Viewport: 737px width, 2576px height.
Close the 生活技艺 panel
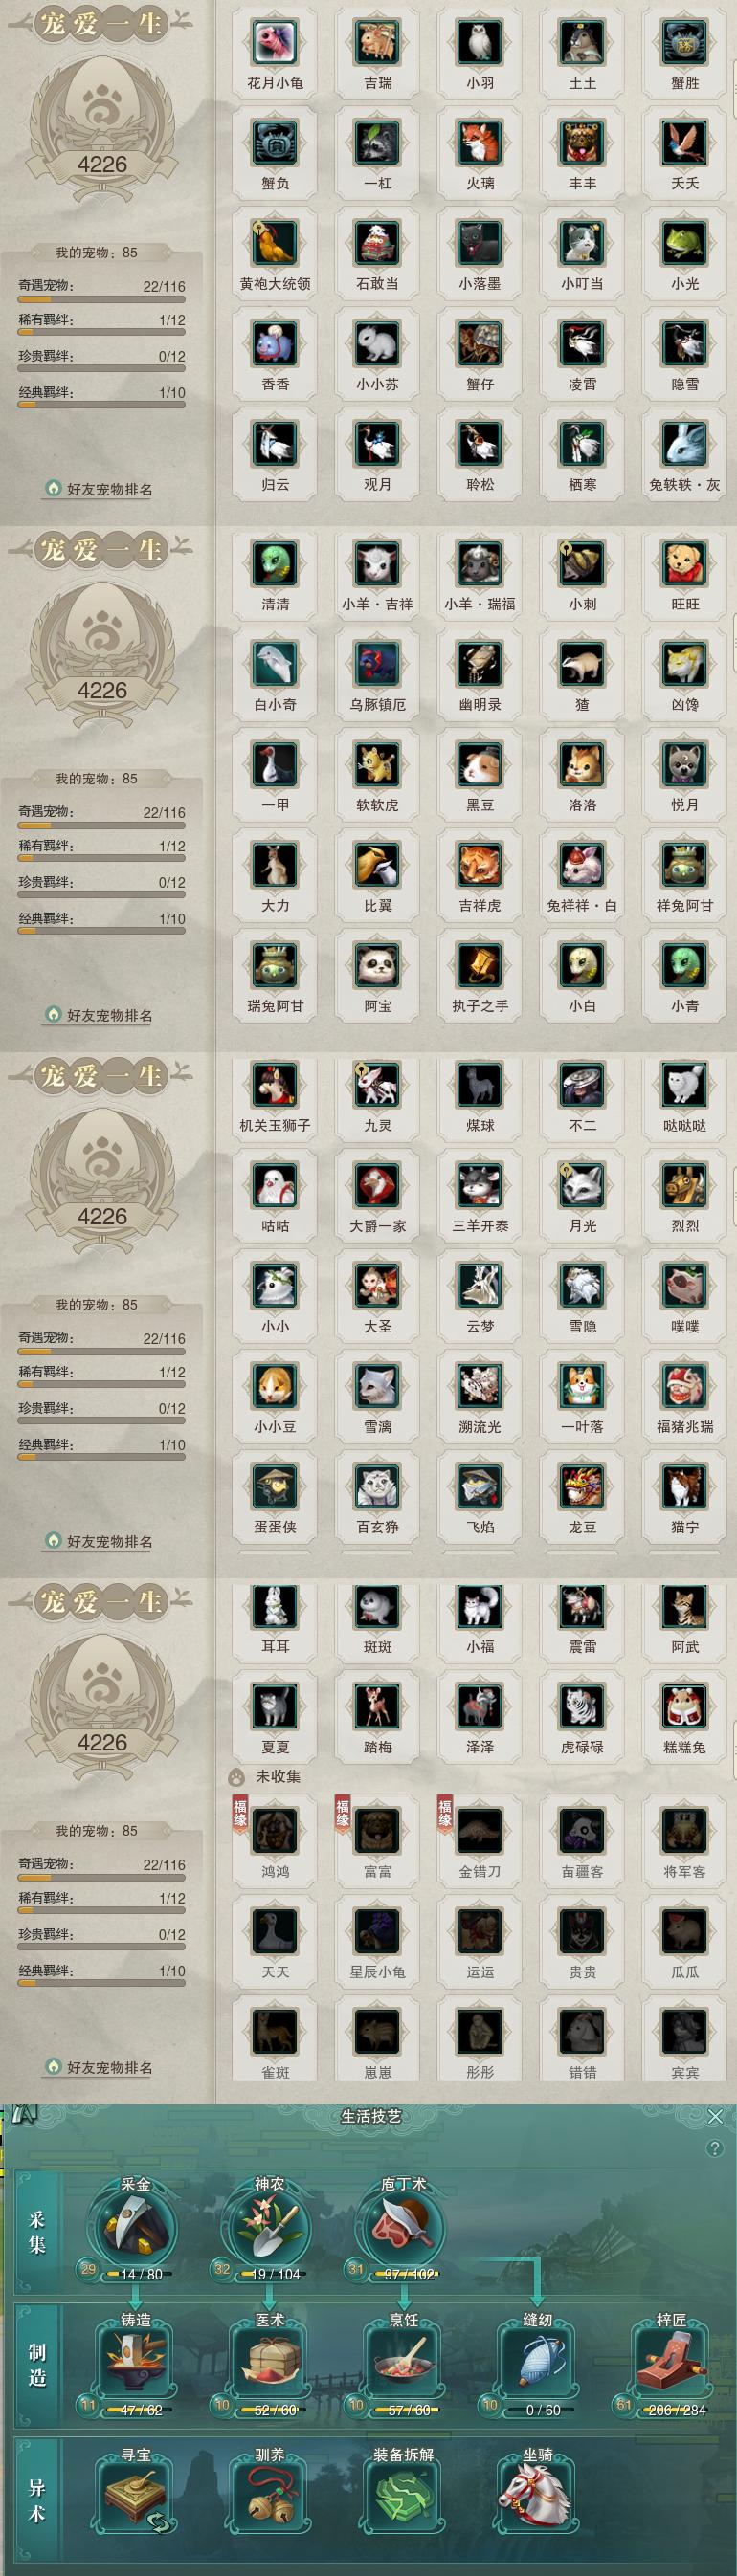(x=715, y=2117)
